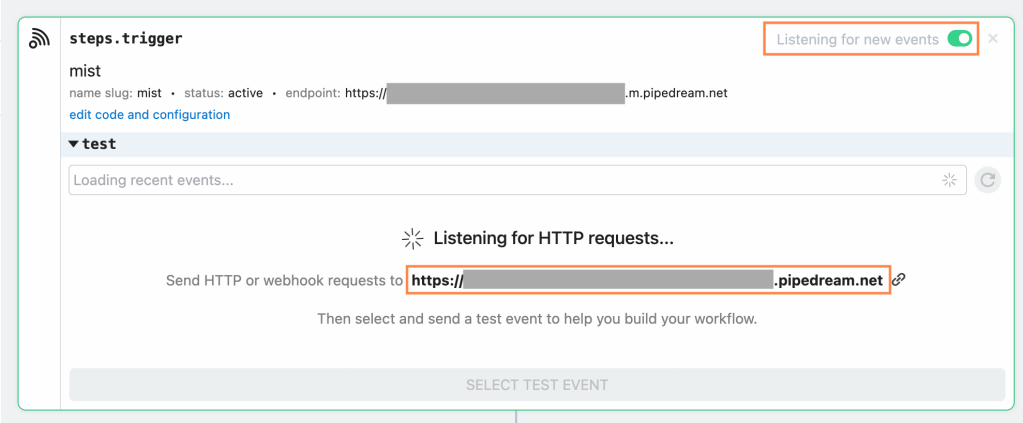Close the steps.trigger panel with the X
The width and height of the screenshot is (1023, 423).
coord(992,39)
